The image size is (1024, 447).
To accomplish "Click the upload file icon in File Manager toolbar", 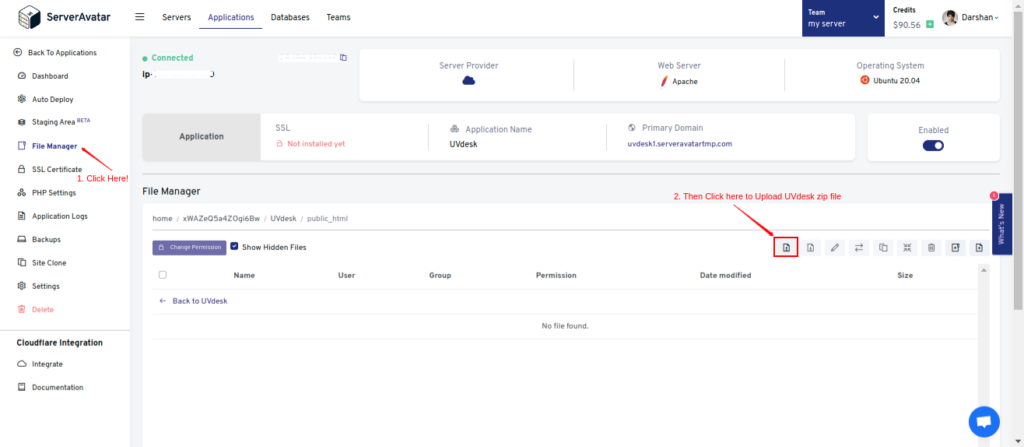I will [x=786, y=247].
